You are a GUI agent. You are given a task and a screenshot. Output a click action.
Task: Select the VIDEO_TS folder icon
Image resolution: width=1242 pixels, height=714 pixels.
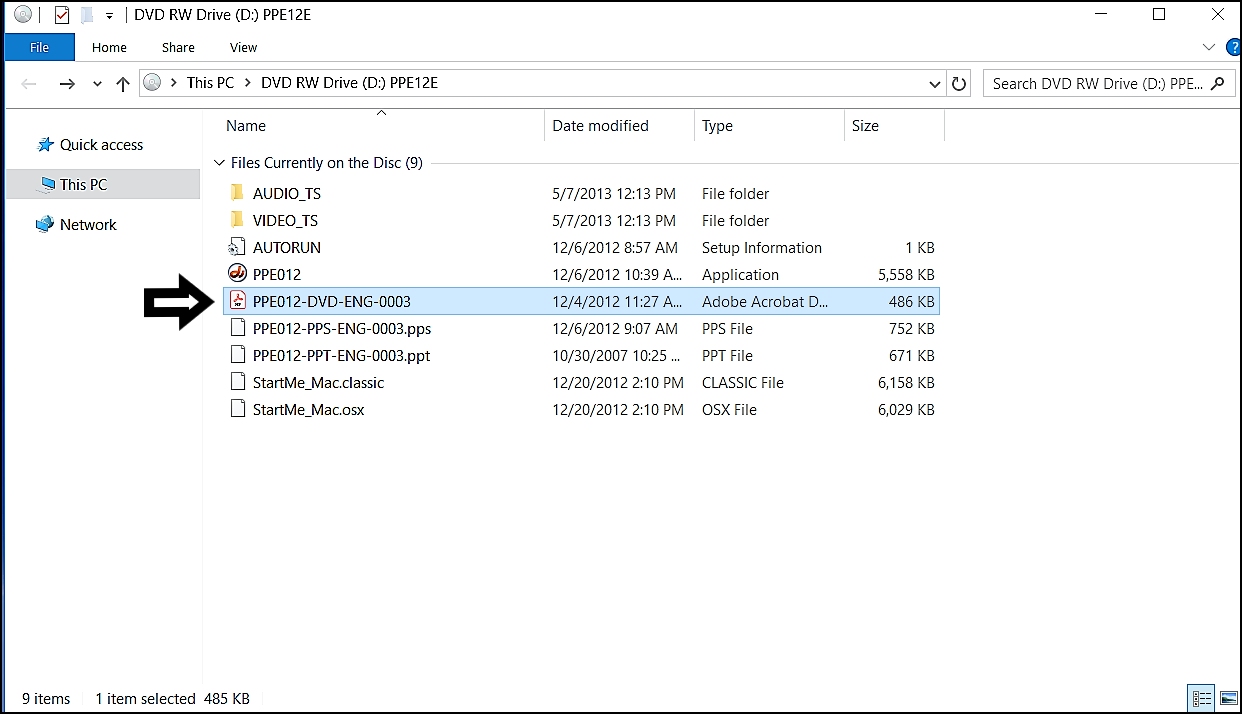pos(237,220)
